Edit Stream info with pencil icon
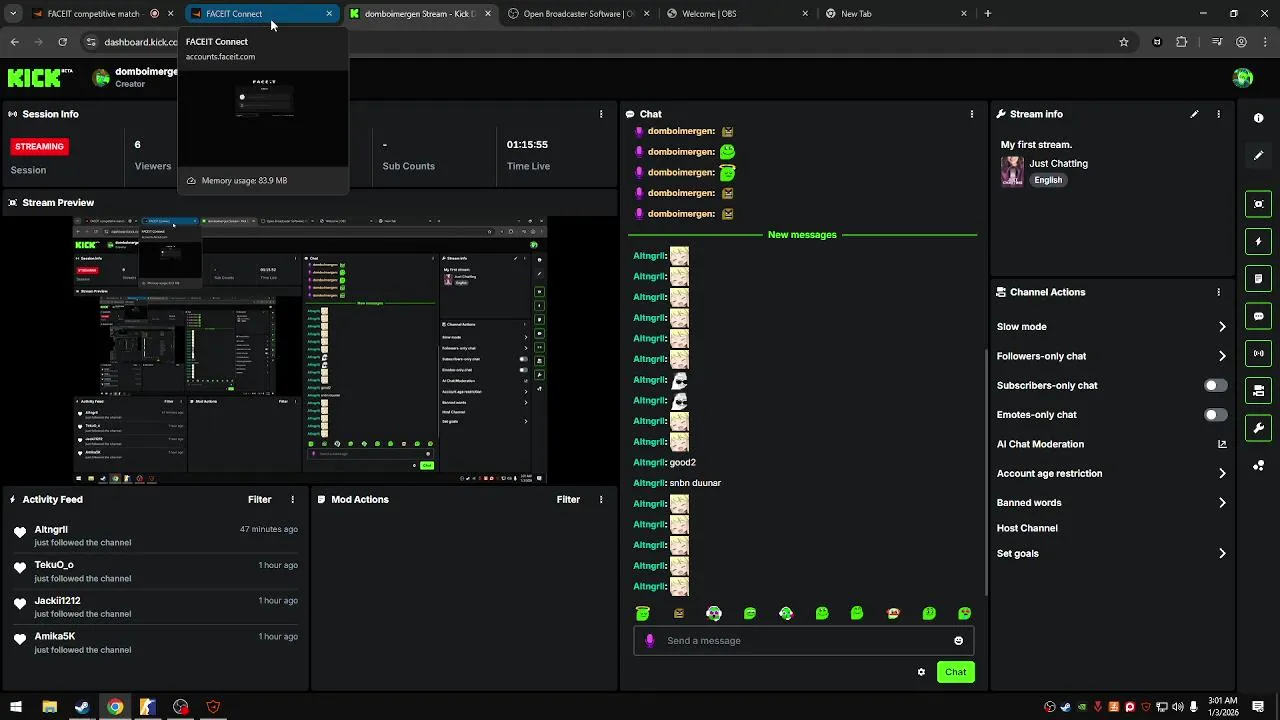The image size is (1280, 720). click(1194, 114)
